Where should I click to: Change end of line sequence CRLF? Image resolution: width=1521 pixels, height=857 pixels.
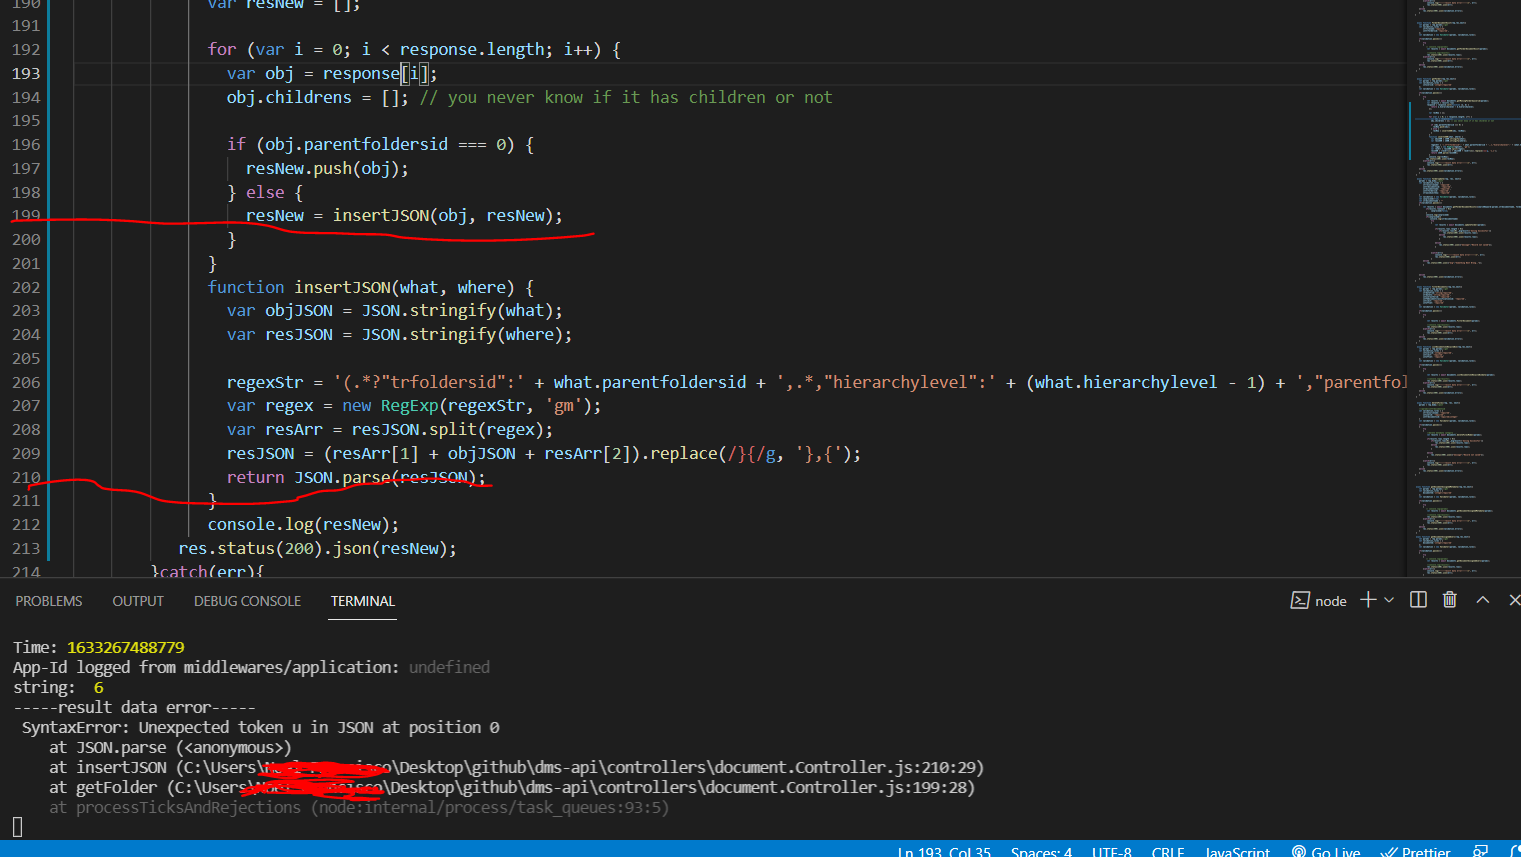(1168, 851)
